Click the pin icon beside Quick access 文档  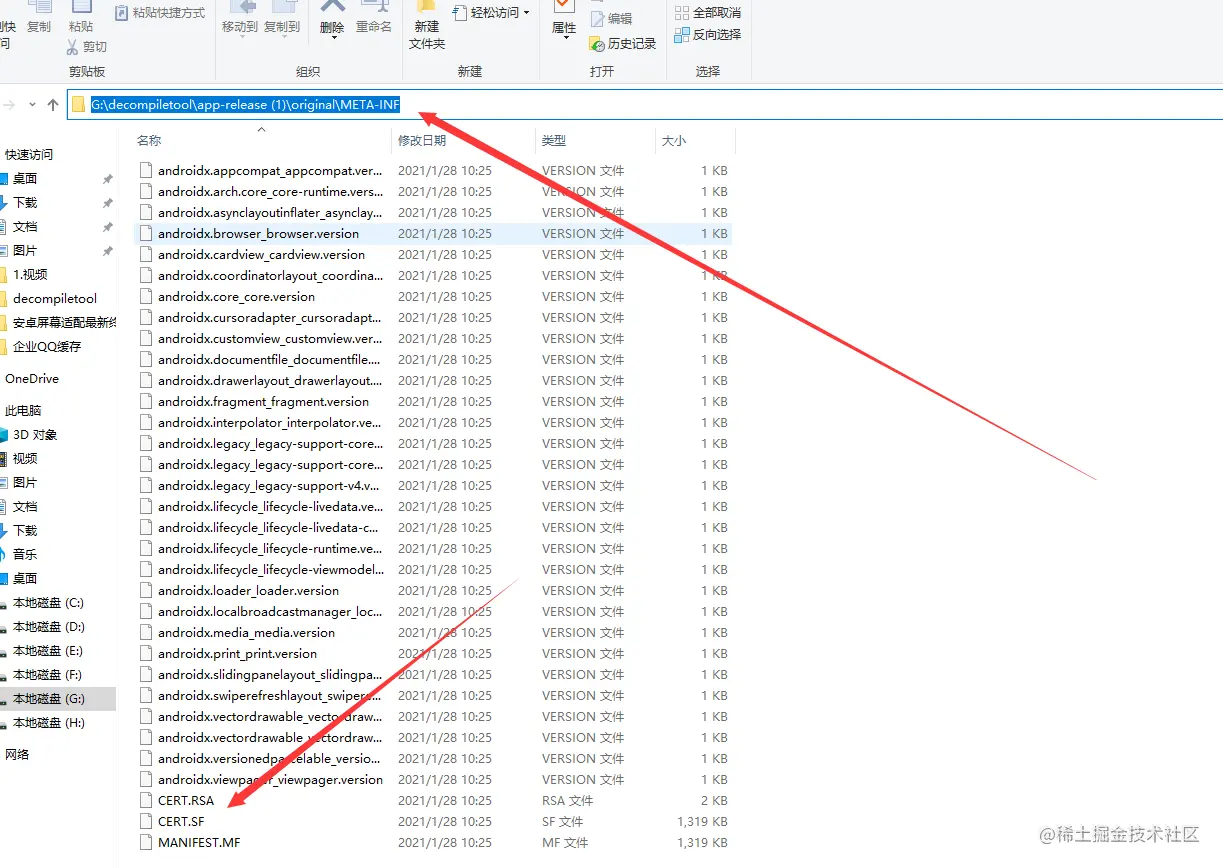pos(108,227)
